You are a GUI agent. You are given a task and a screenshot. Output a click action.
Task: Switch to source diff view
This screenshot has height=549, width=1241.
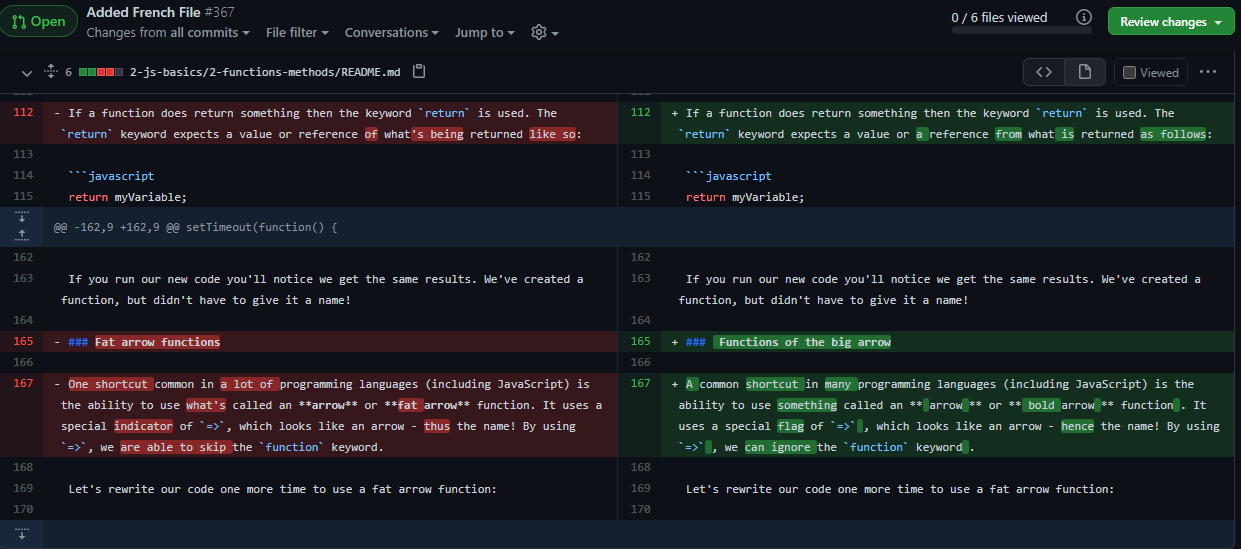point(1044,72)
